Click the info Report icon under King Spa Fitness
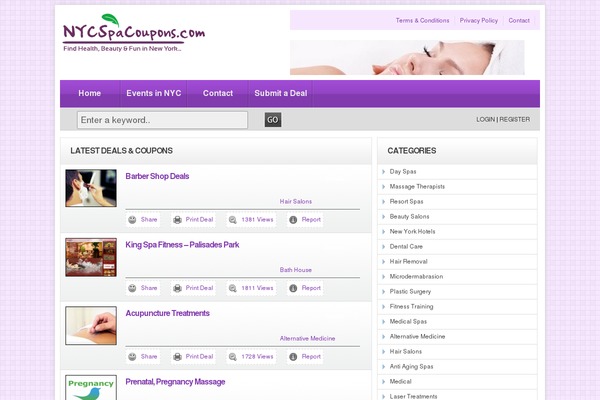The image size is (600, 400). pos(293,288)
